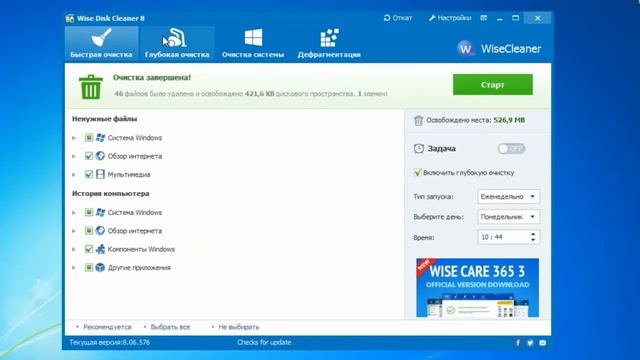Expand Система Windows under Ненужные файлы
The image size is (640, 360).
pyautogui.click(x=74, y=138)
